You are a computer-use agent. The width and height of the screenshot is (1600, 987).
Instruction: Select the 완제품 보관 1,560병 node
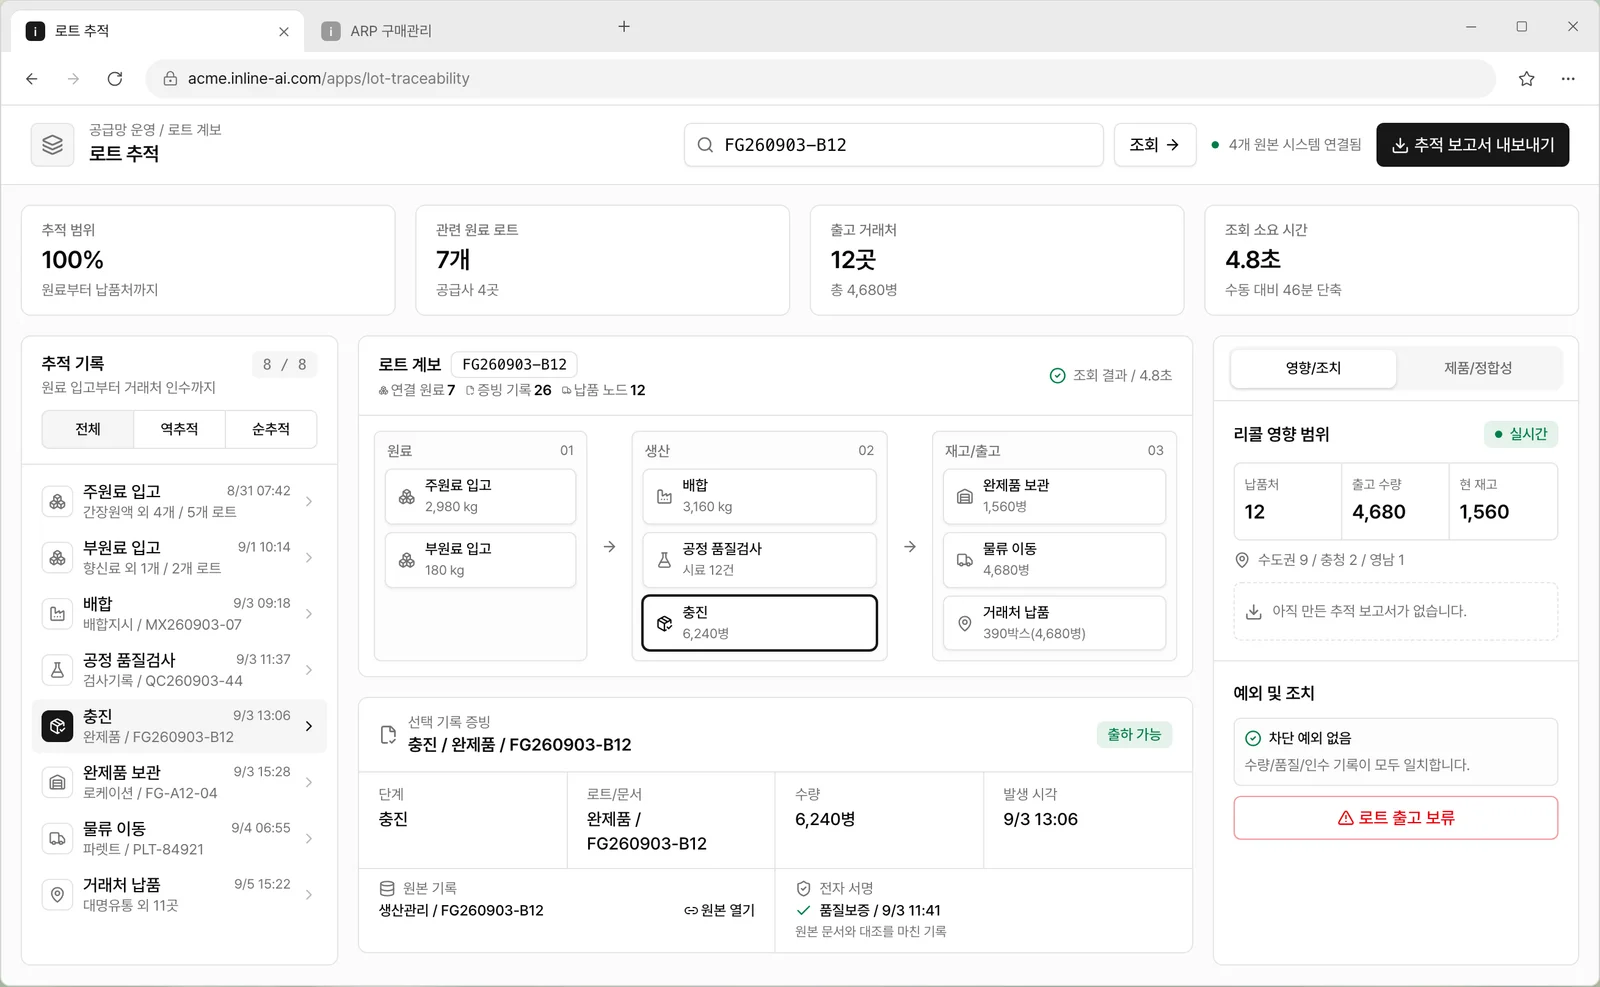(1054, 496)
